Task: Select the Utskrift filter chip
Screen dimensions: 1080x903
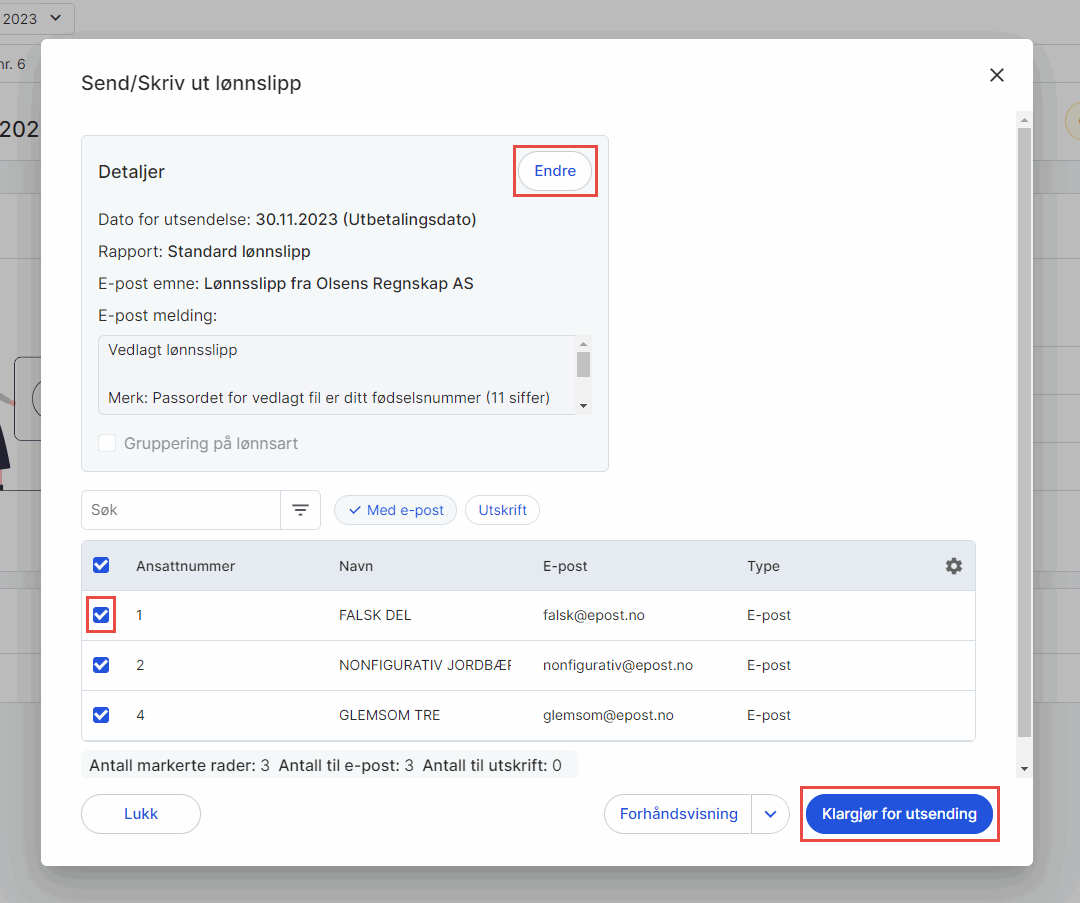Action: pos(502,510)
